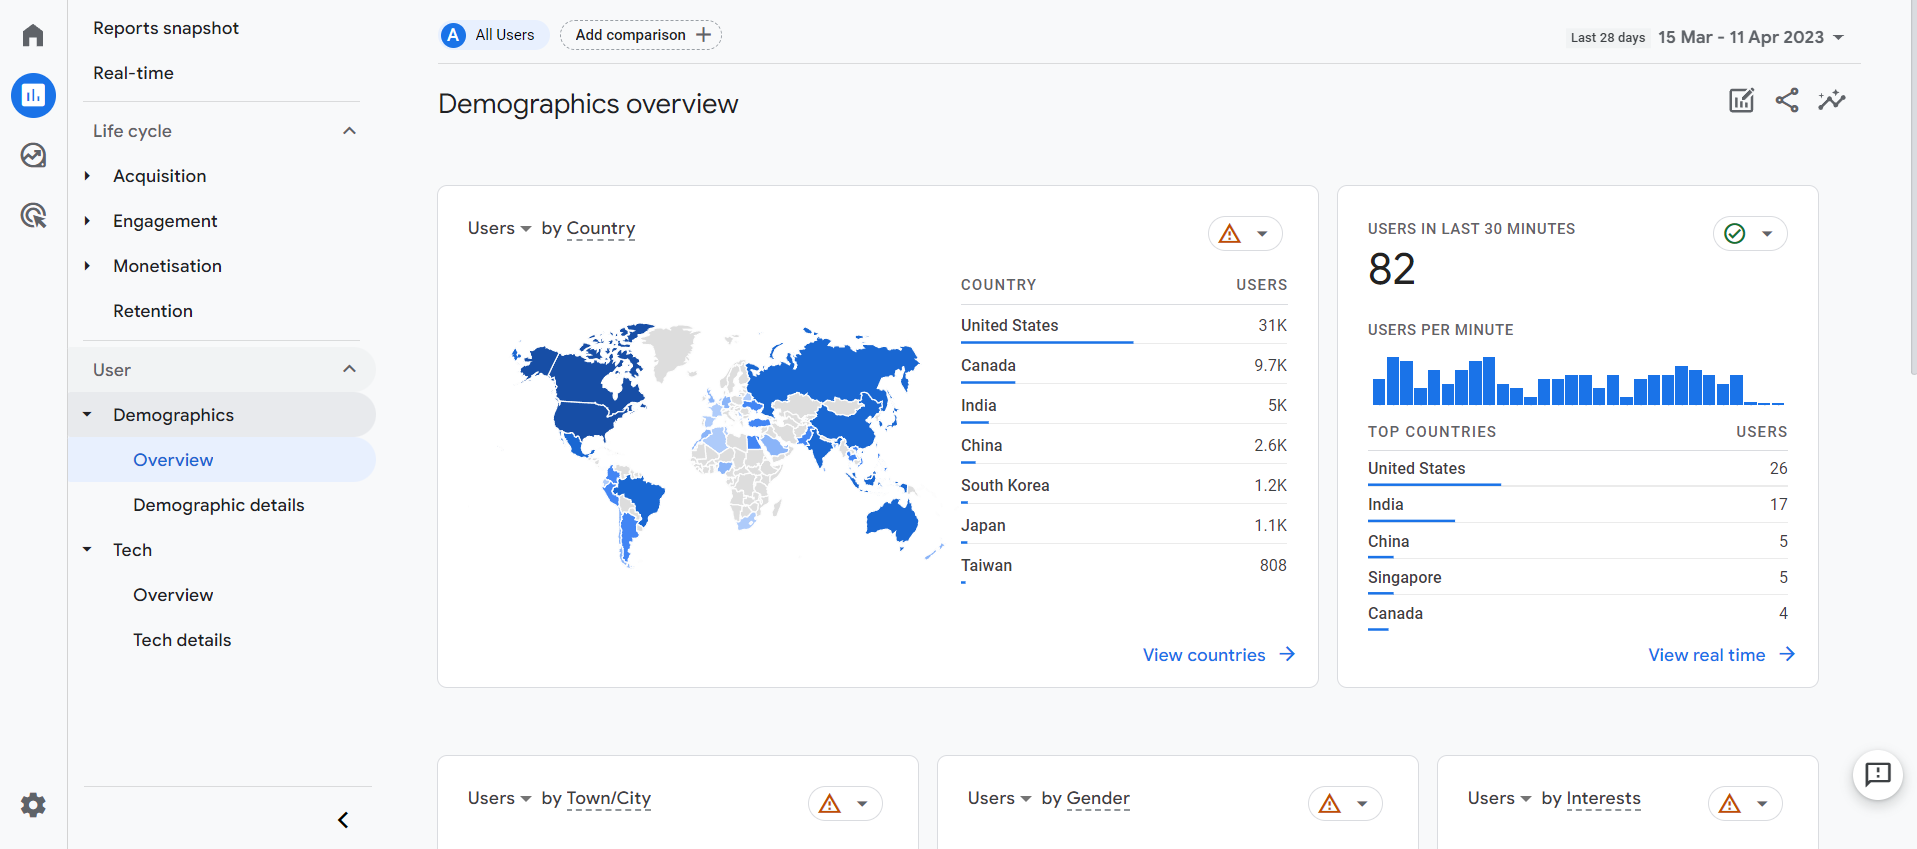Viewport: 1917px width, 849px height.
Task: Expand the Acquisition tree item
Action: (x=88, y=176)
